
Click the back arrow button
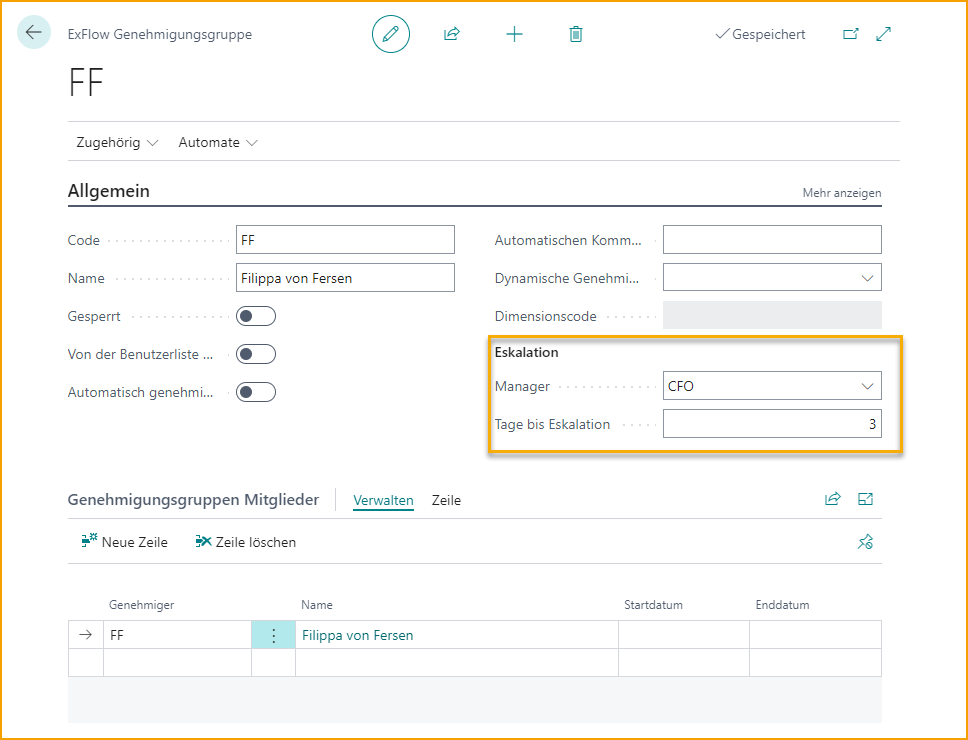tap(34, 33)
